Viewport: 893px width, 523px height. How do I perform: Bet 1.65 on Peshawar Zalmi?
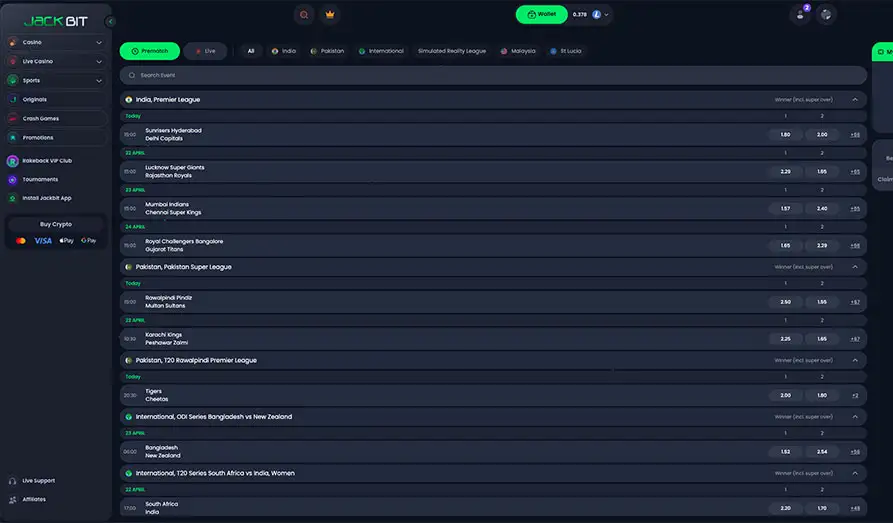(x=822, y=340)
